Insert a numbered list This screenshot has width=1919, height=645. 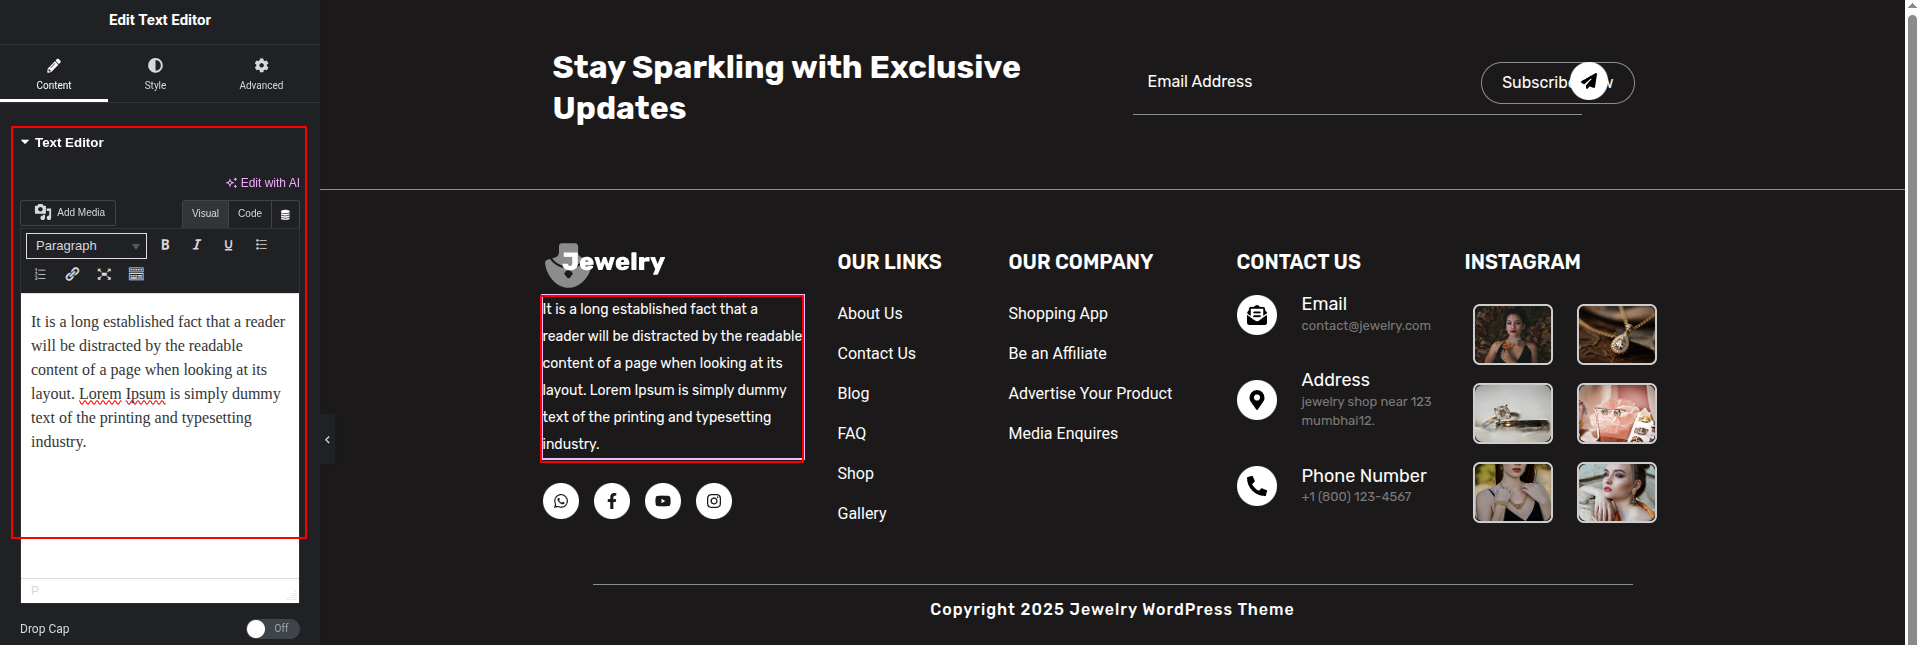41,274
